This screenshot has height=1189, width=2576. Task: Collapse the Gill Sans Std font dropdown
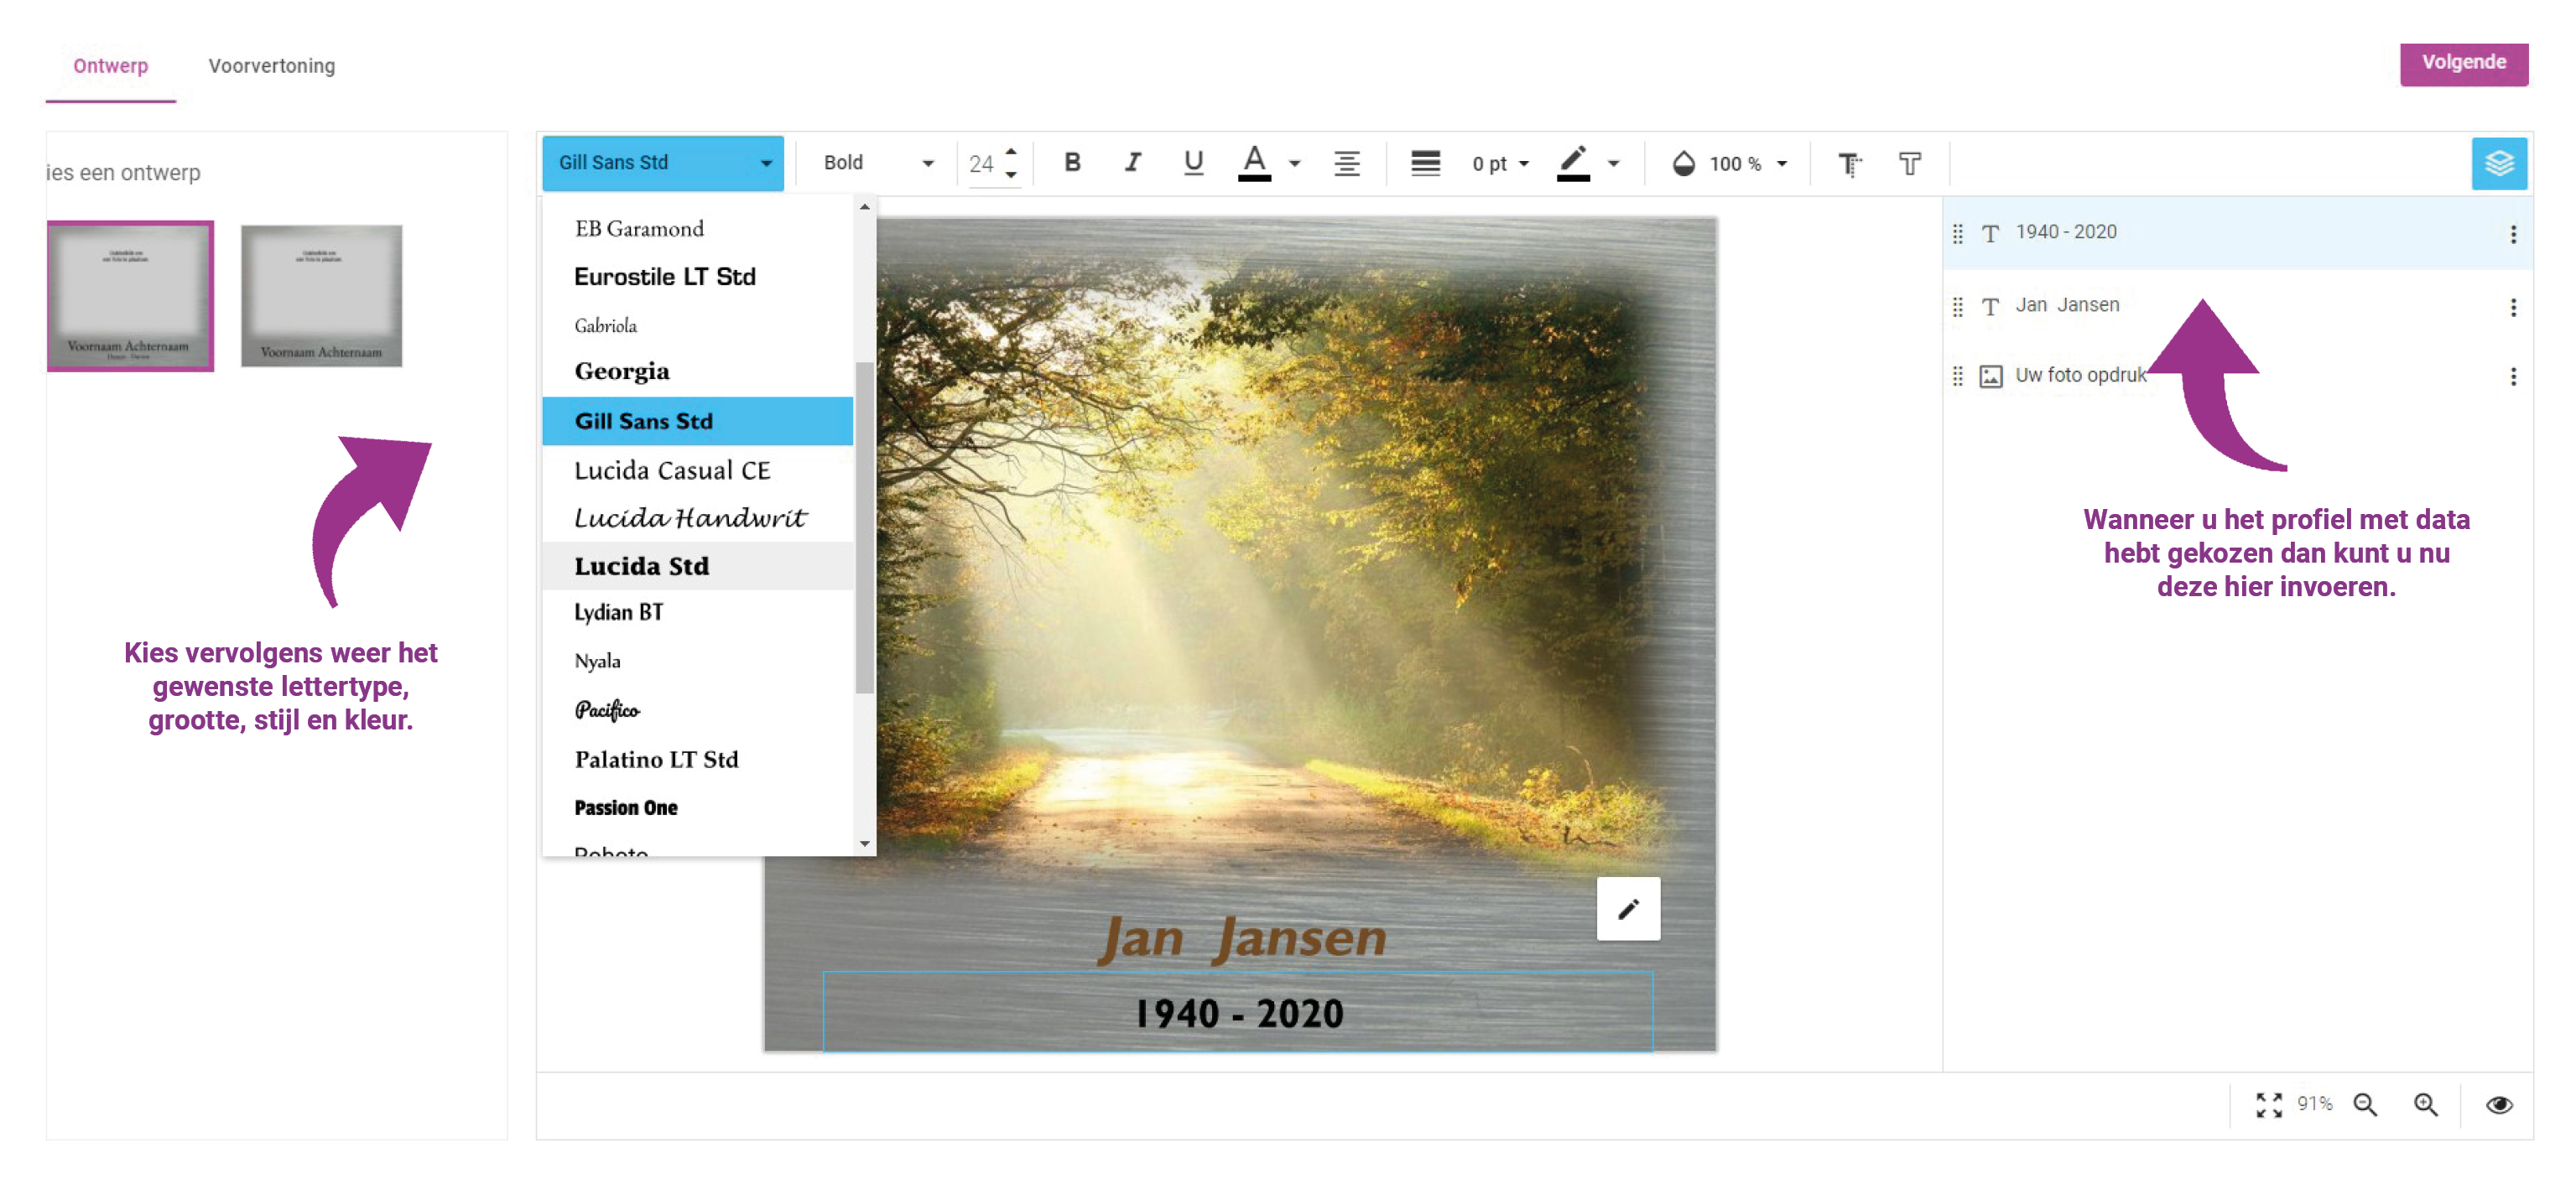[765, 163]
